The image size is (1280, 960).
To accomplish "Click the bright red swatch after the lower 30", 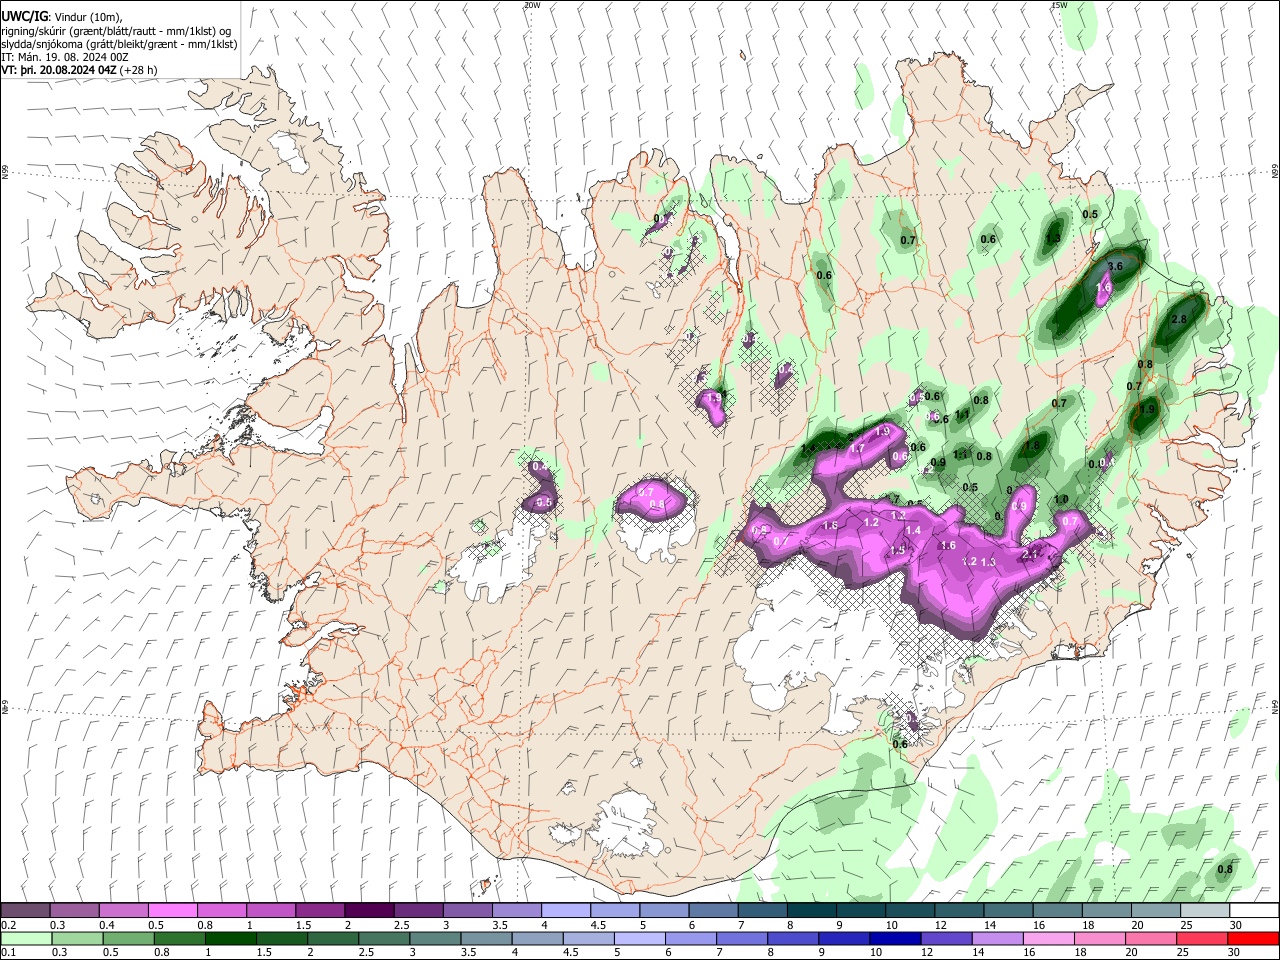I will (x=1253, y=939).
